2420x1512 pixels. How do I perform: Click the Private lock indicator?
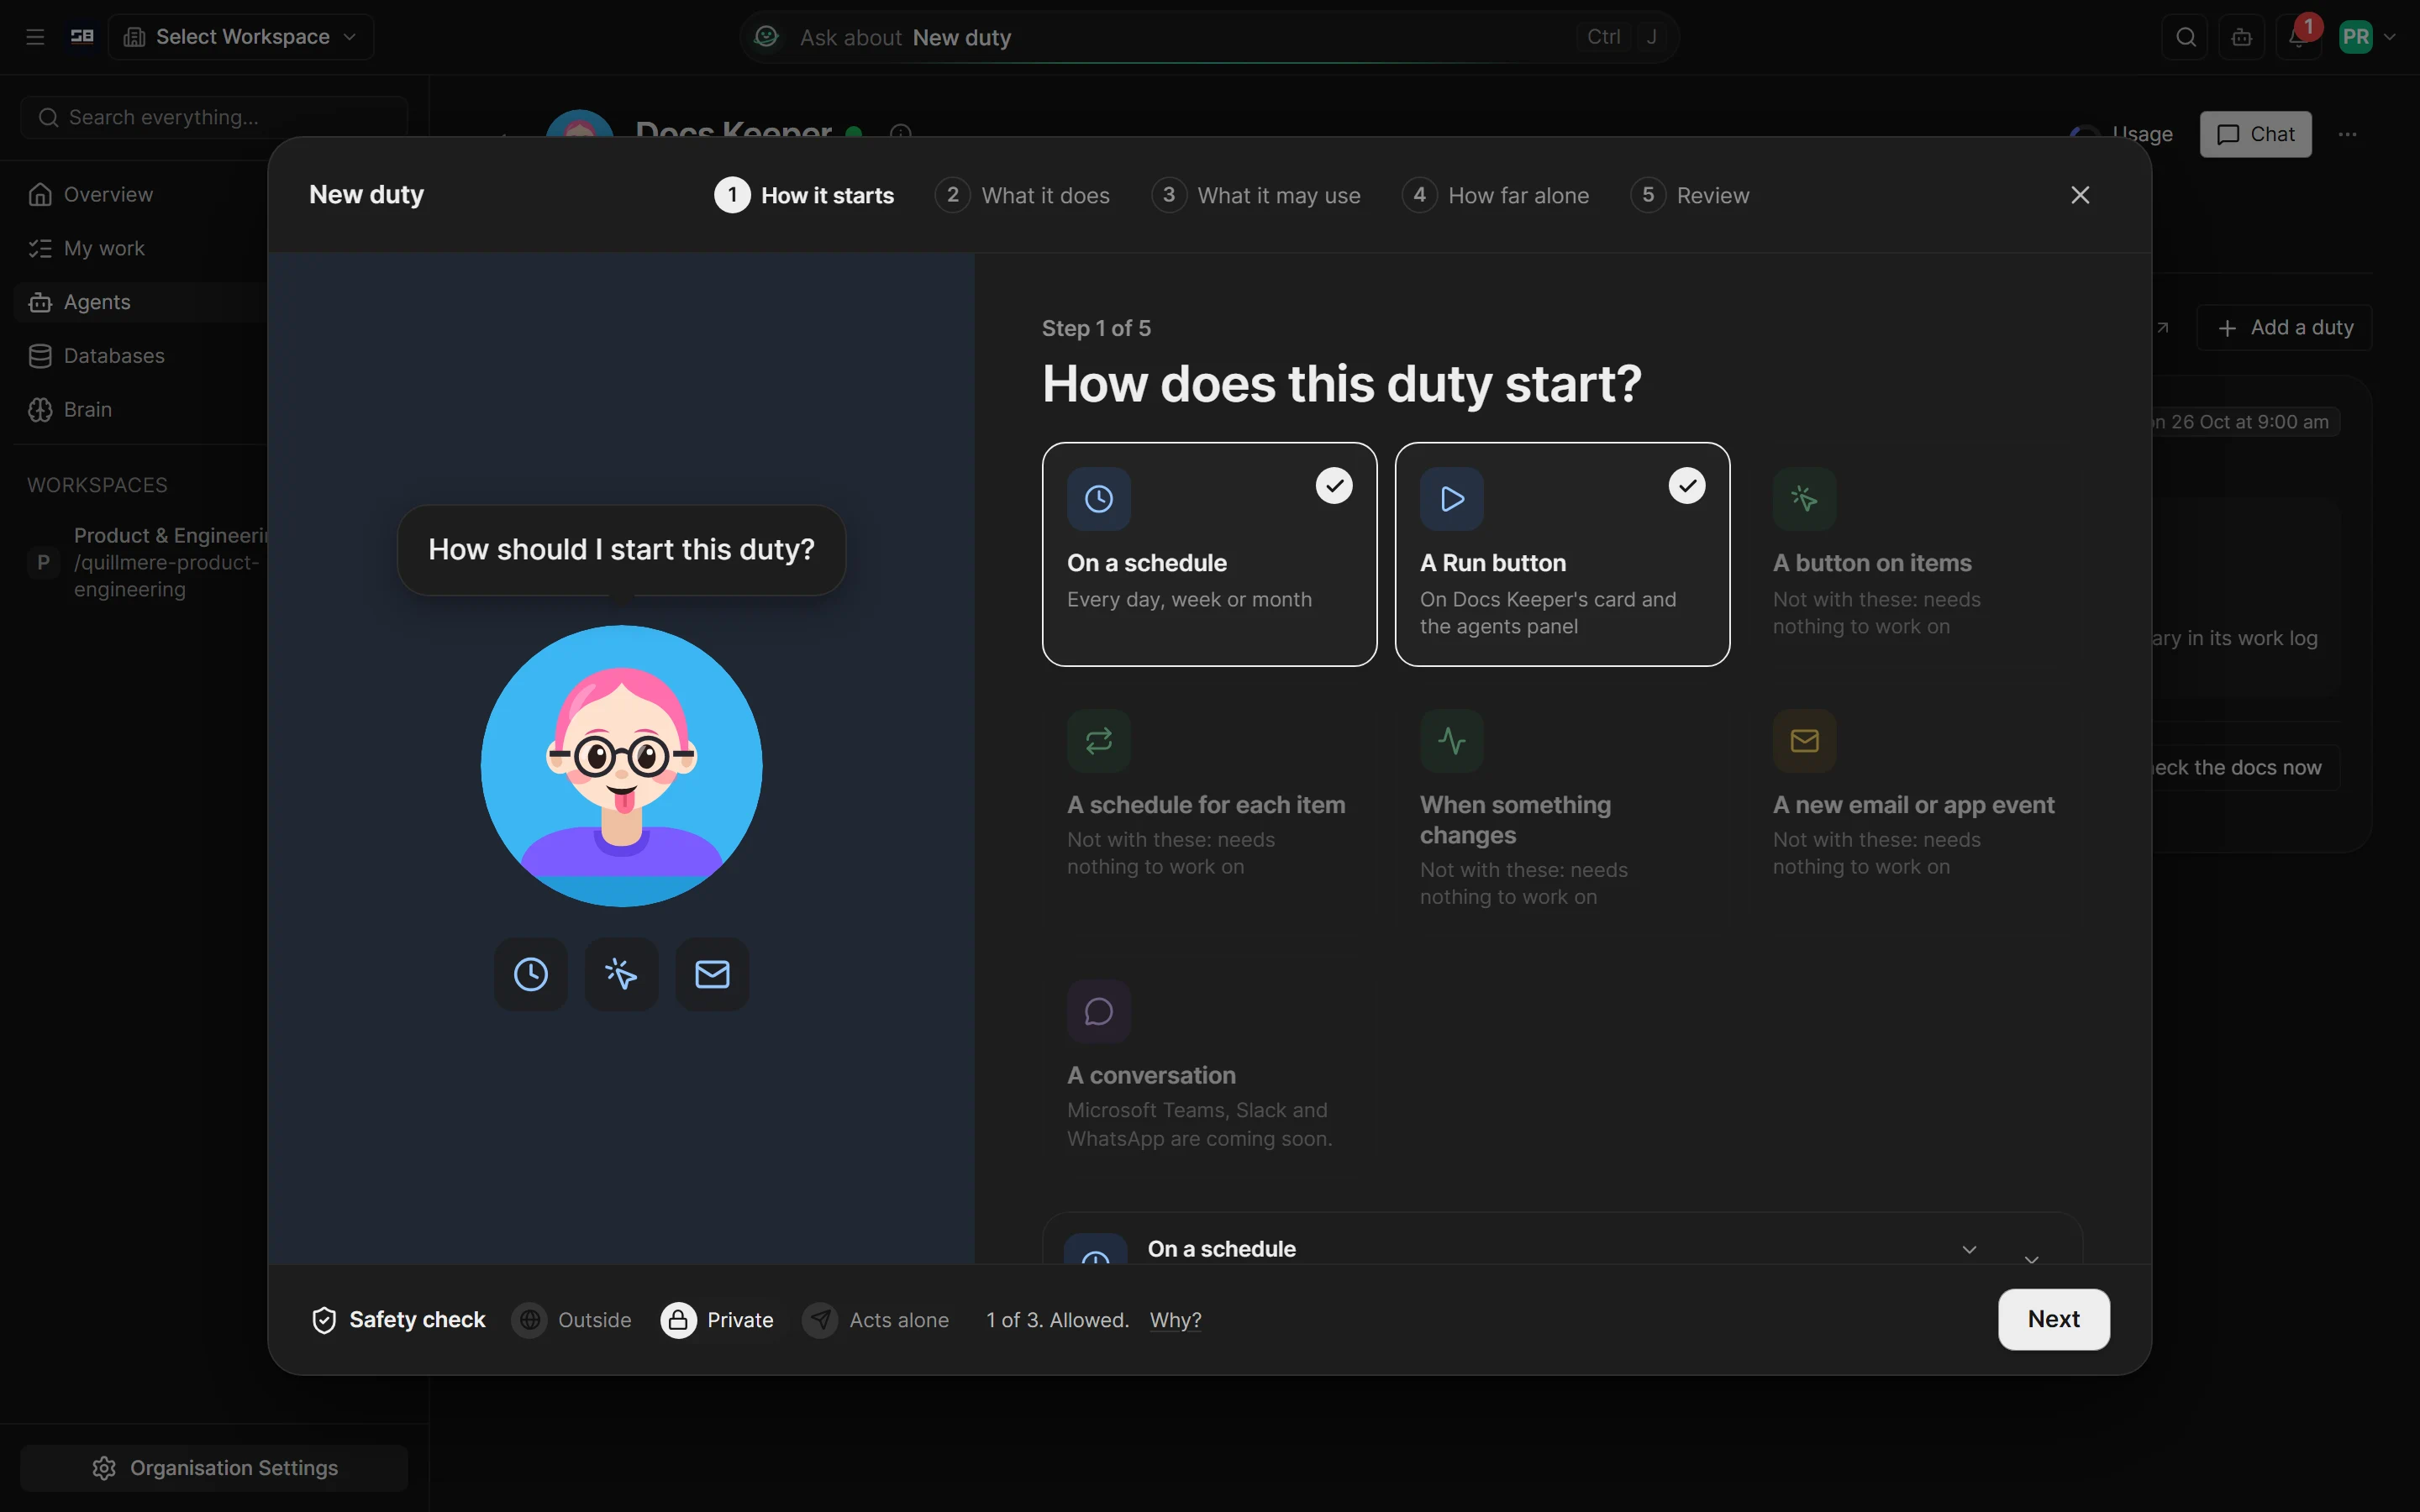[717, 1320]
